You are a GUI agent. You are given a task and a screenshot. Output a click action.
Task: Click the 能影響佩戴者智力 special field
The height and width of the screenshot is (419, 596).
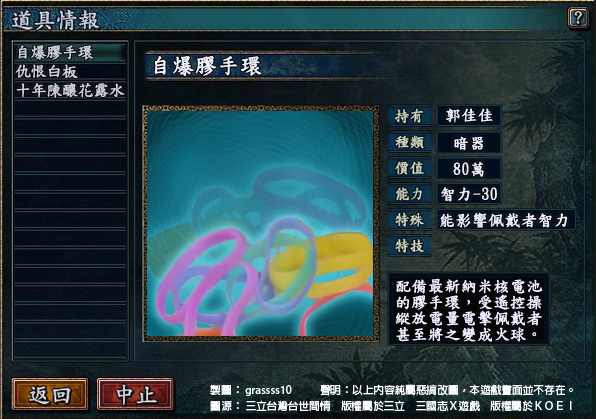pyautogui.click(x=505, y=220)
